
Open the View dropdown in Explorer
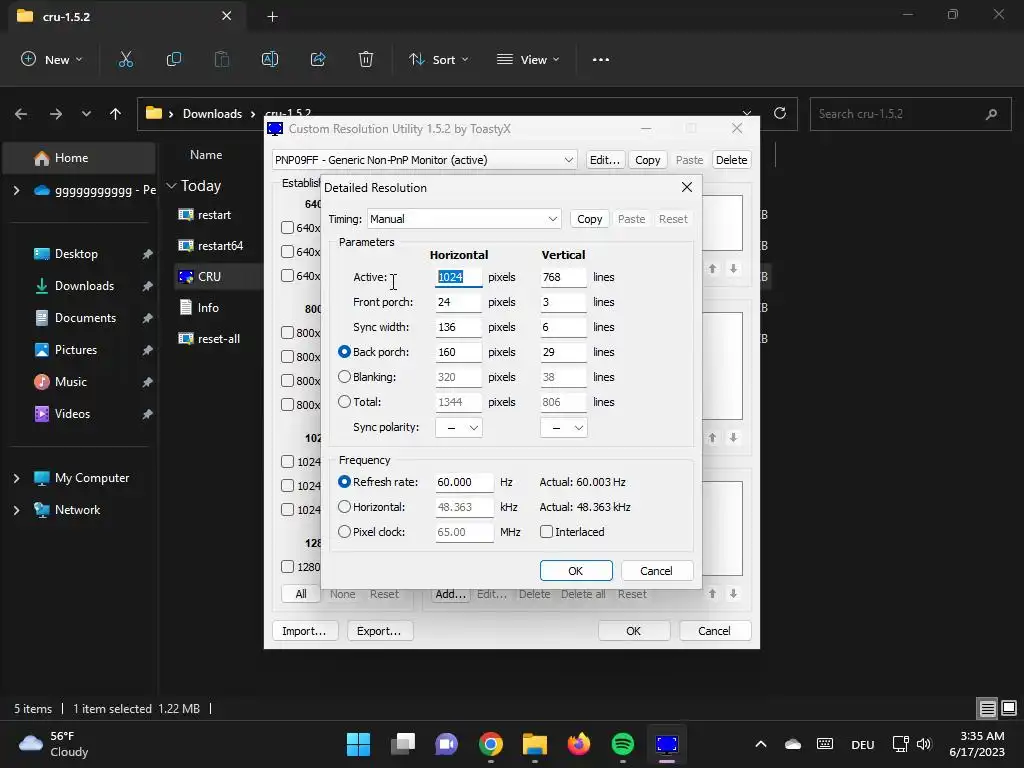pos(528,59)
